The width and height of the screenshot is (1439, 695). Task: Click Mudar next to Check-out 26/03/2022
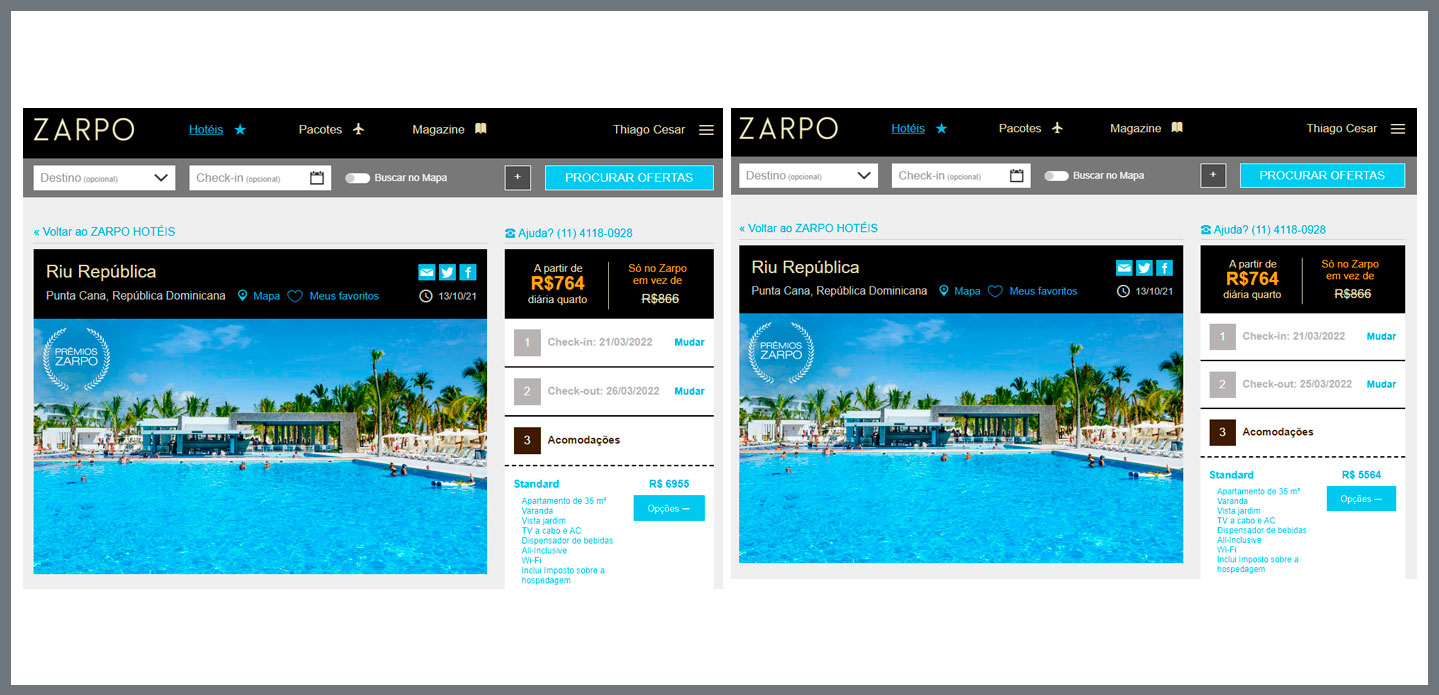689,391
